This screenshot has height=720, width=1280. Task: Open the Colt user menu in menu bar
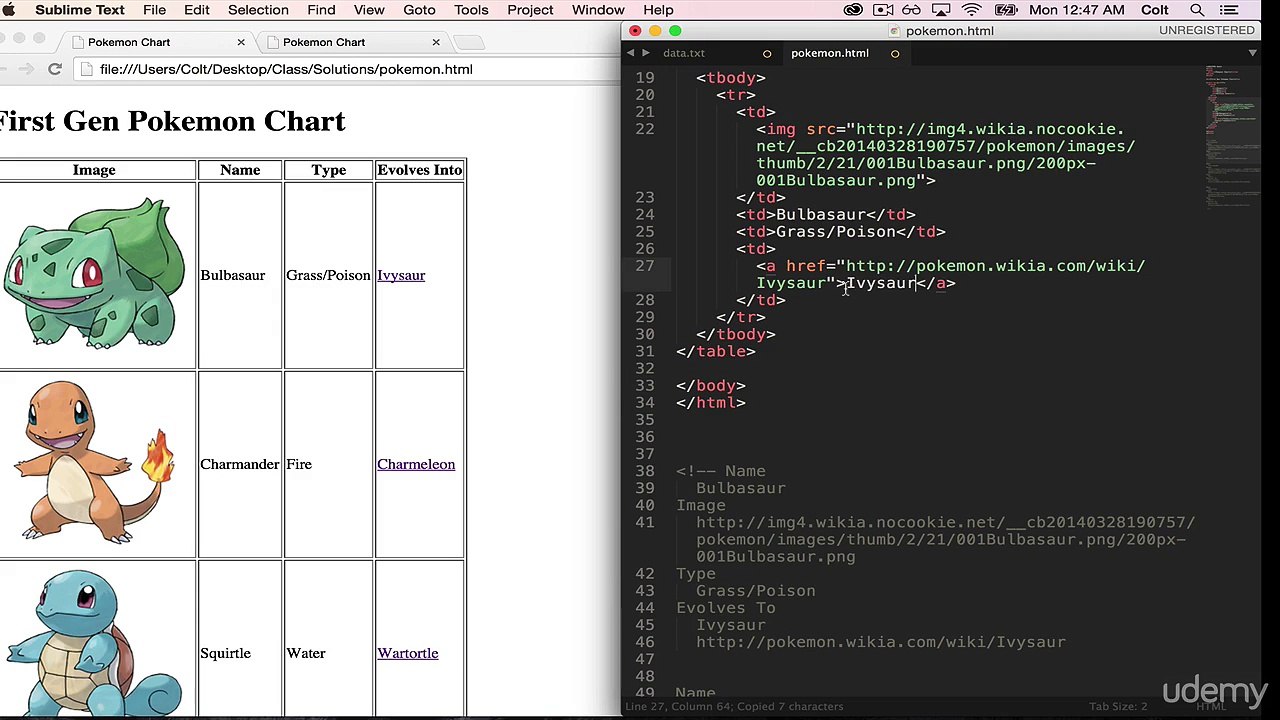(x=1155, y=10)
